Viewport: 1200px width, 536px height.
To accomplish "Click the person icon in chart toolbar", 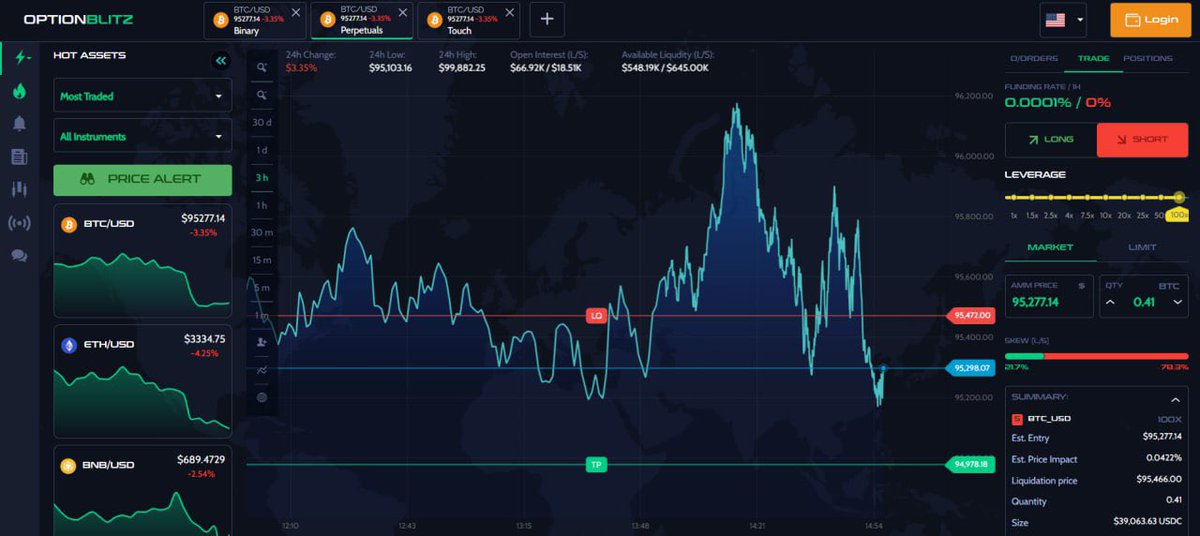I will click(262, 342).
